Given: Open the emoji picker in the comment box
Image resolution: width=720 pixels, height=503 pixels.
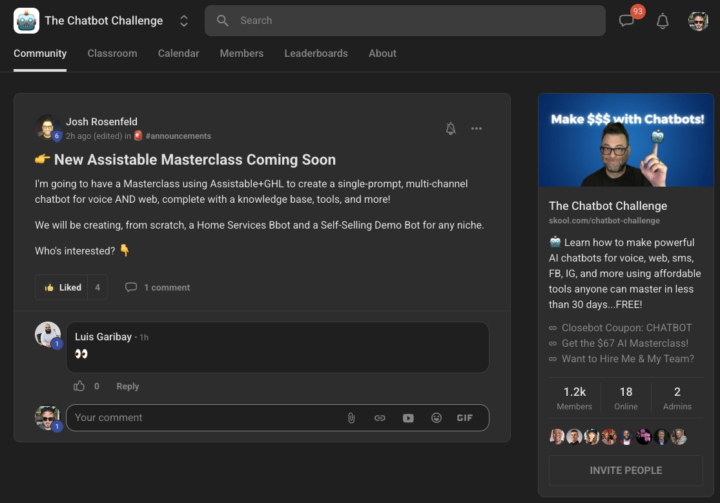Looking at the screenshot, I should [436, 418].
